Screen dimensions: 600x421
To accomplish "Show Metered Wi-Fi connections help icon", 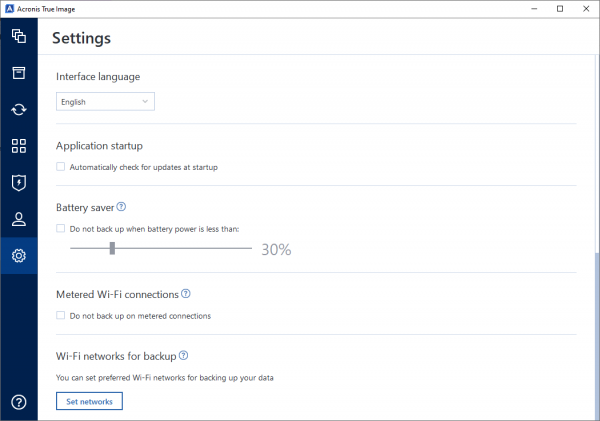I will (x=186, y=294).
